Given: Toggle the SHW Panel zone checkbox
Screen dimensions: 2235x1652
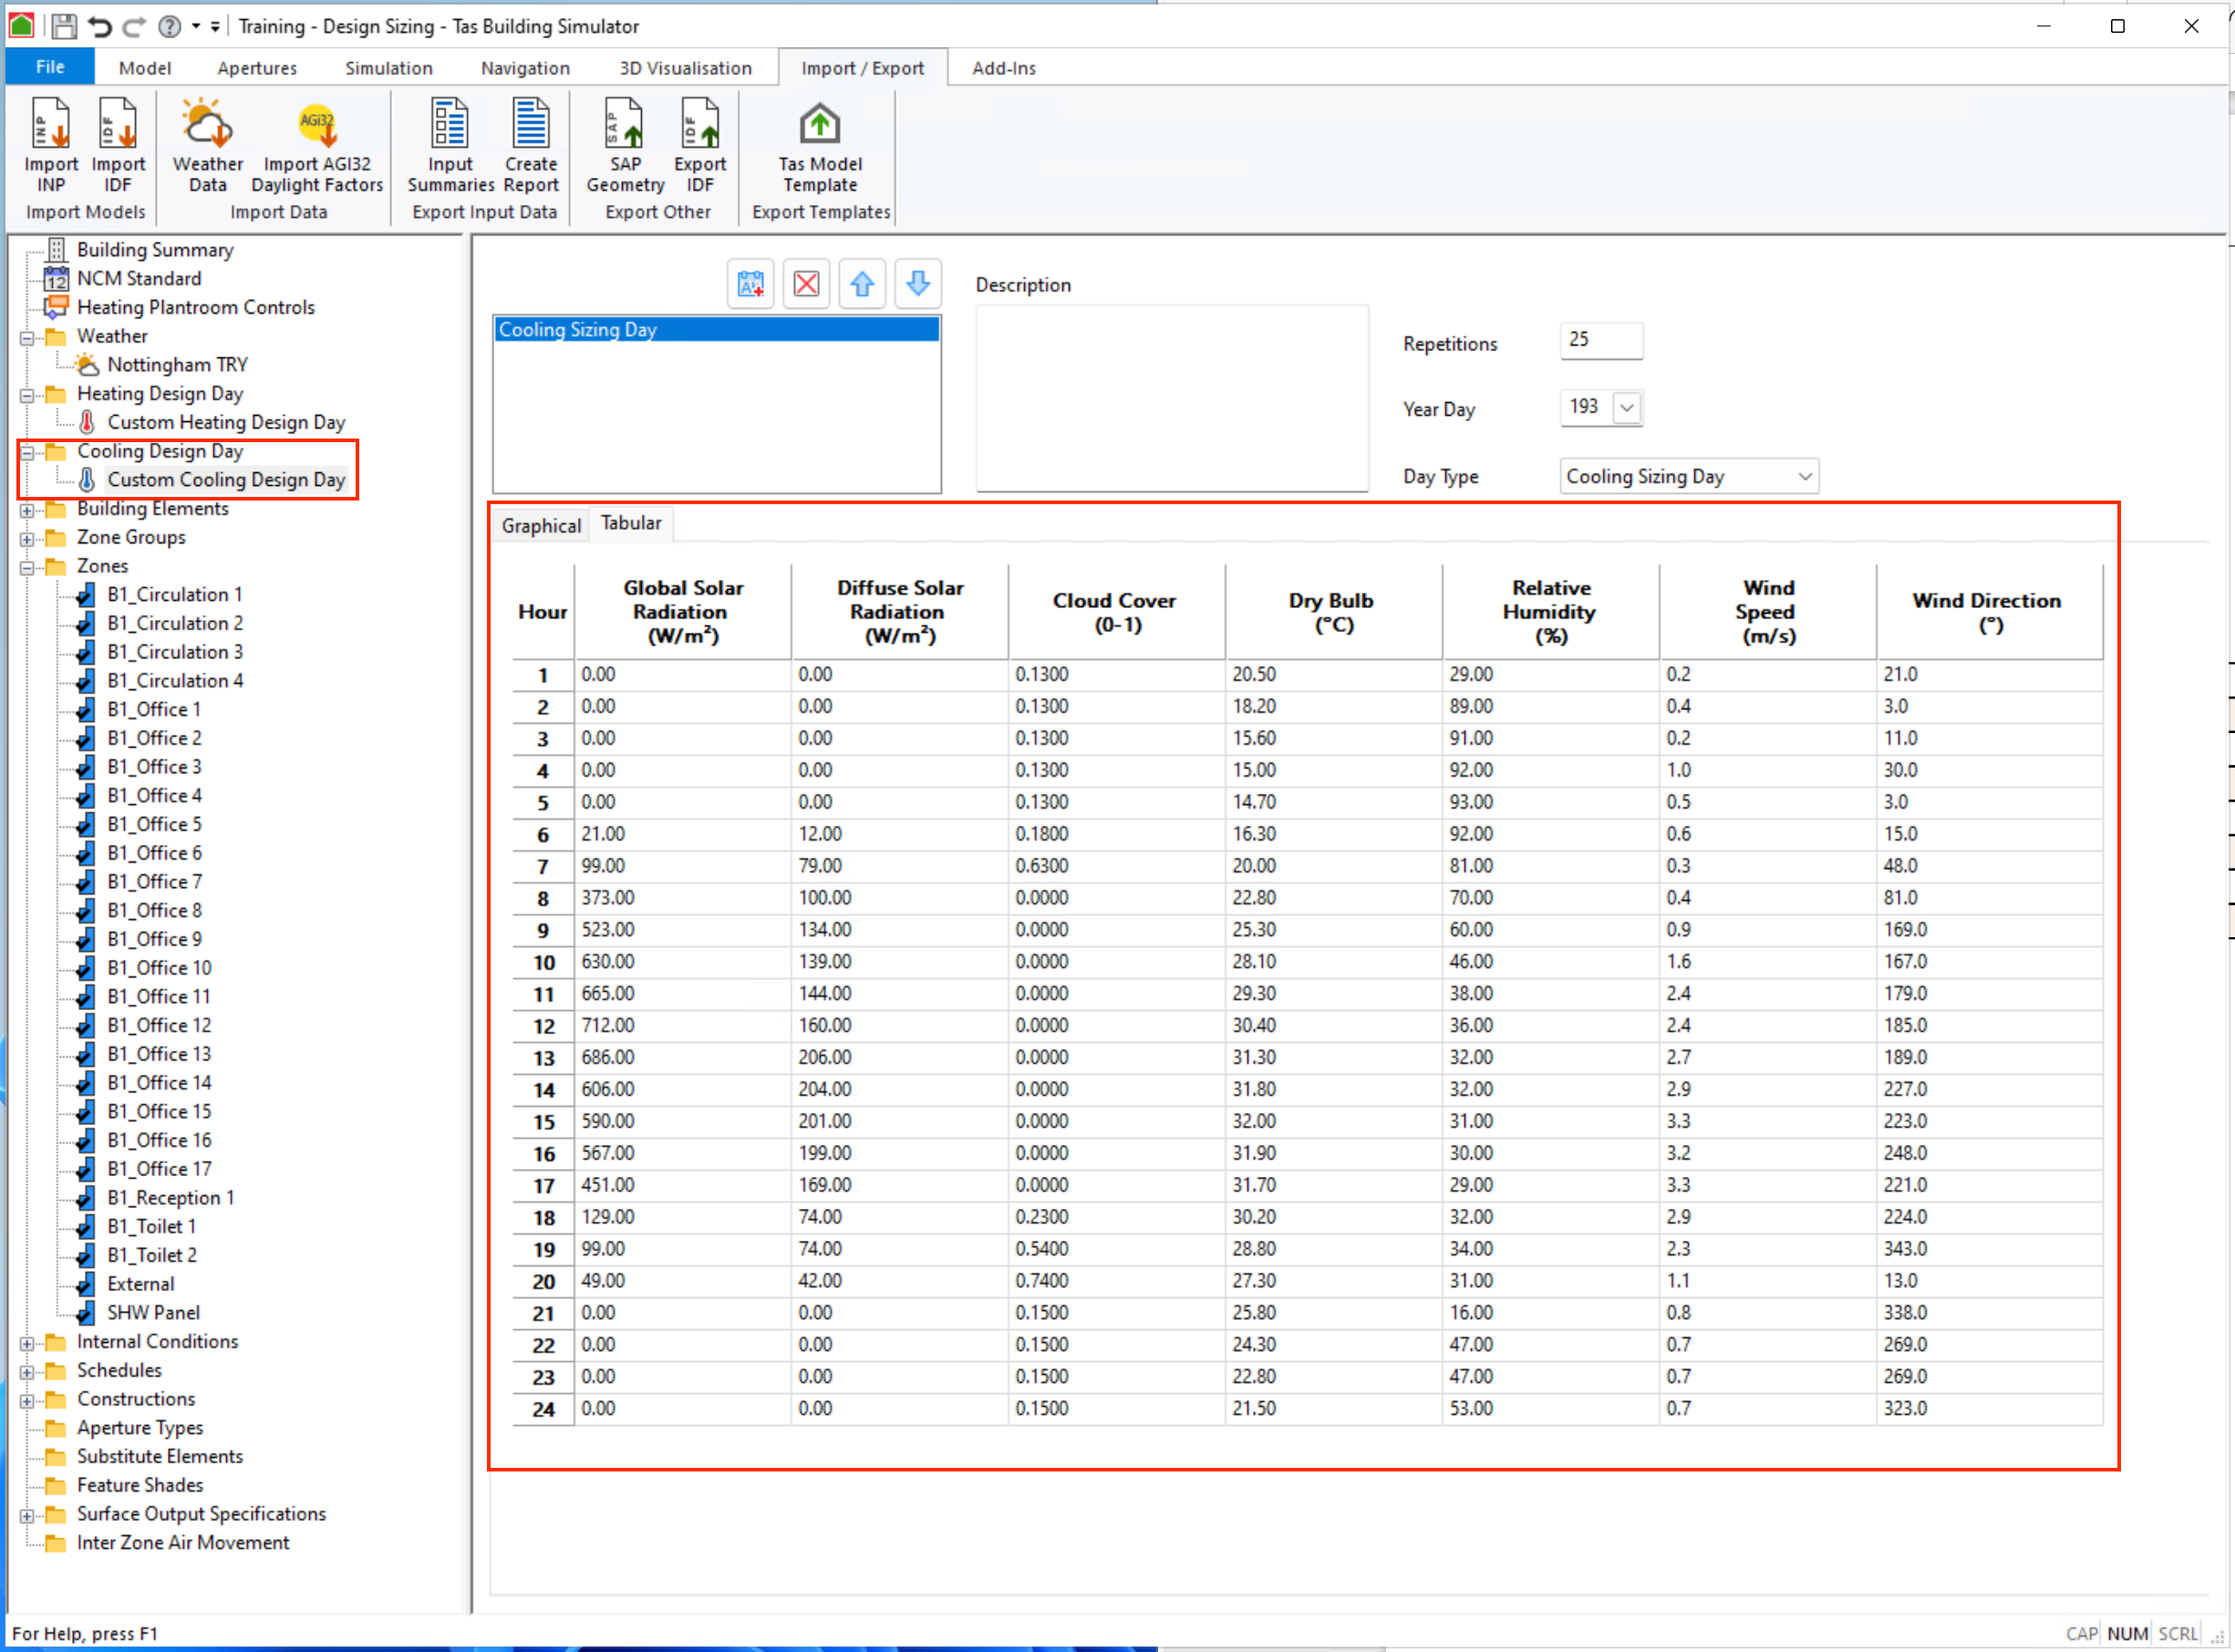Looking at the screenshot, I should click(86, 1313).
